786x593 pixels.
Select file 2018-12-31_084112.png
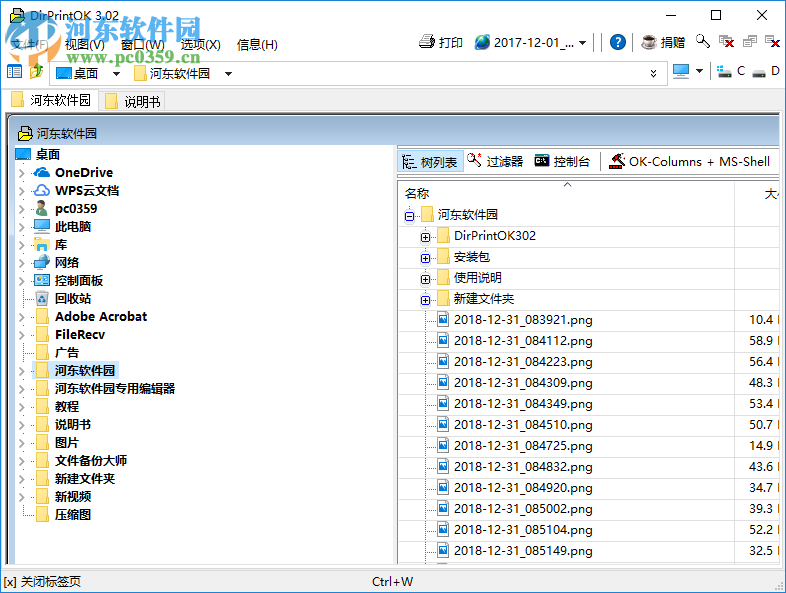point(523,341)
